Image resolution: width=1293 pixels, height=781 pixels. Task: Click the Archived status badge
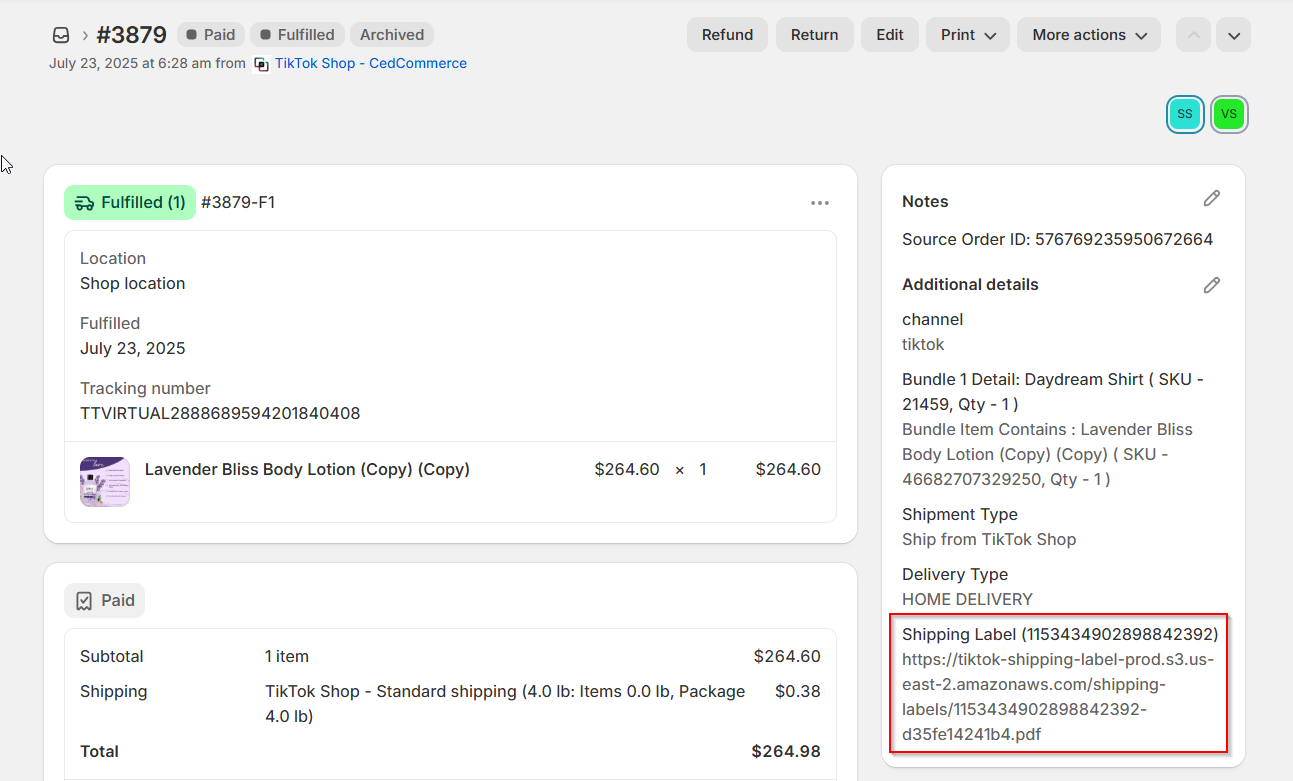click(392, 35)
